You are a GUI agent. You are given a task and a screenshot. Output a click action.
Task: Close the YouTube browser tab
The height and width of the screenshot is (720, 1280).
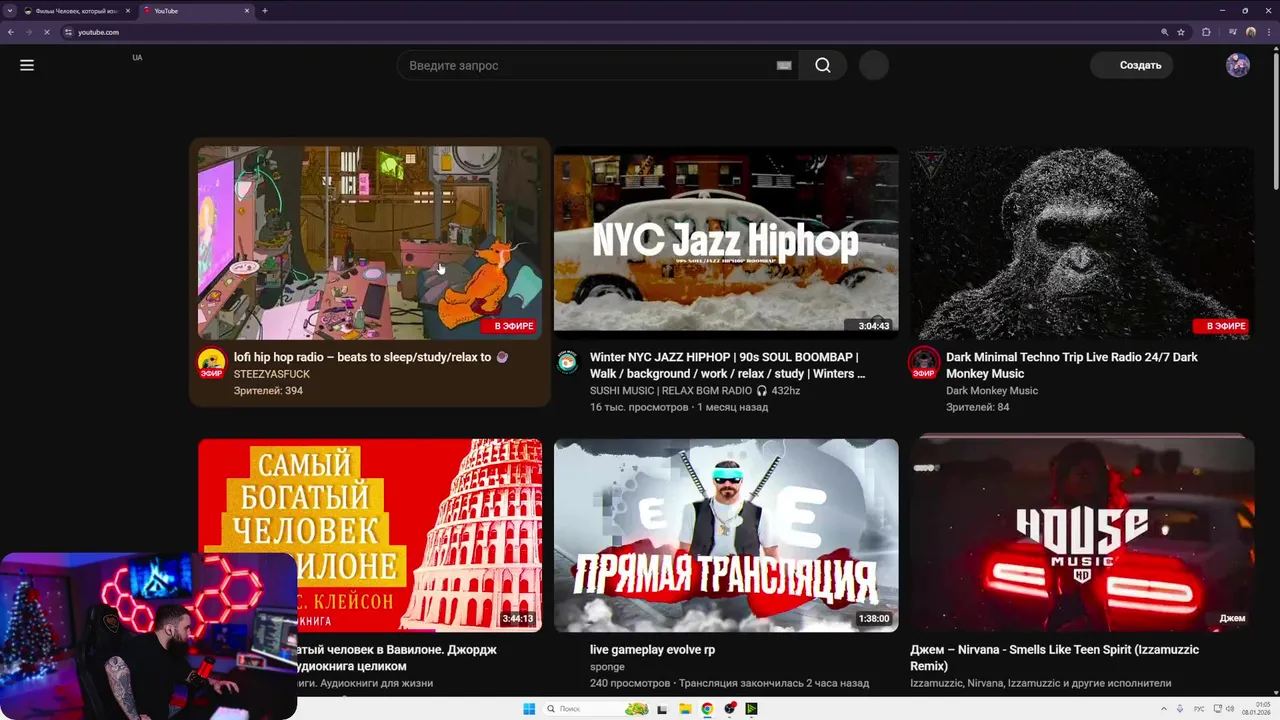coord(247,11)
